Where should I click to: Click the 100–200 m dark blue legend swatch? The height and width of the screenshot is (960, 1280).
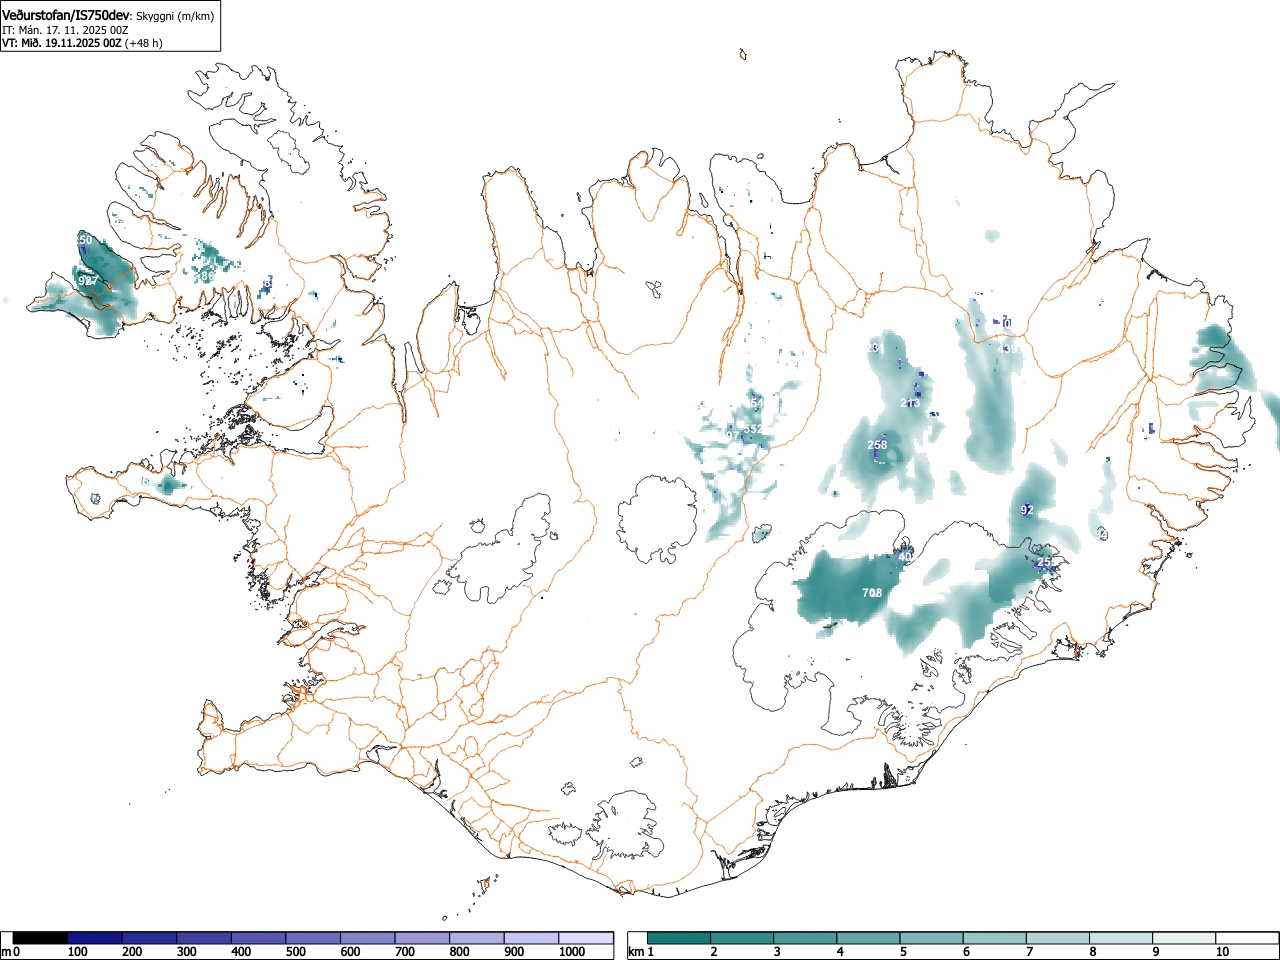[95, 938]
